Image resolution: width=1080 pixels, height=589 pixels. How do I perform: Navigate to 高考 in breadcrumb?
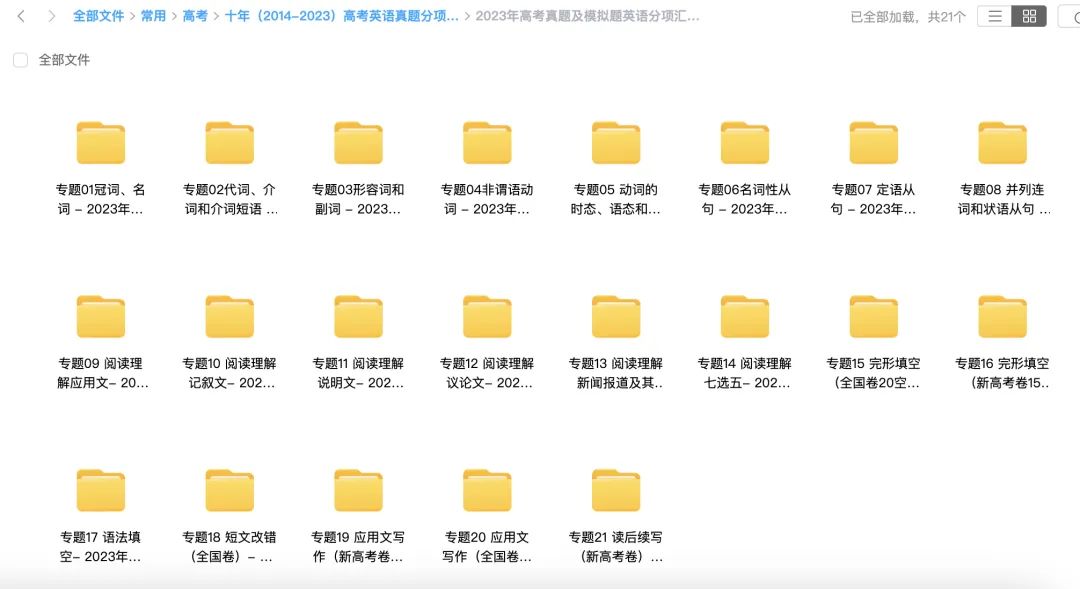tap(195, 16)
